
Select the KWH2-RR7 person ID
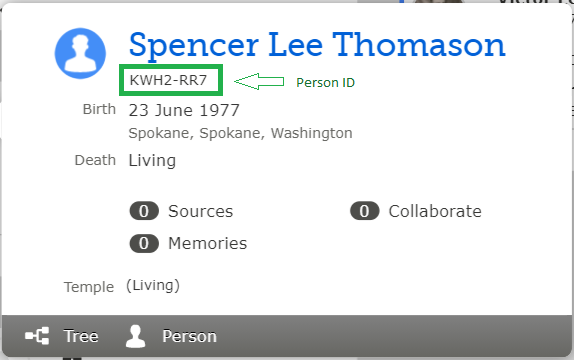168,80
